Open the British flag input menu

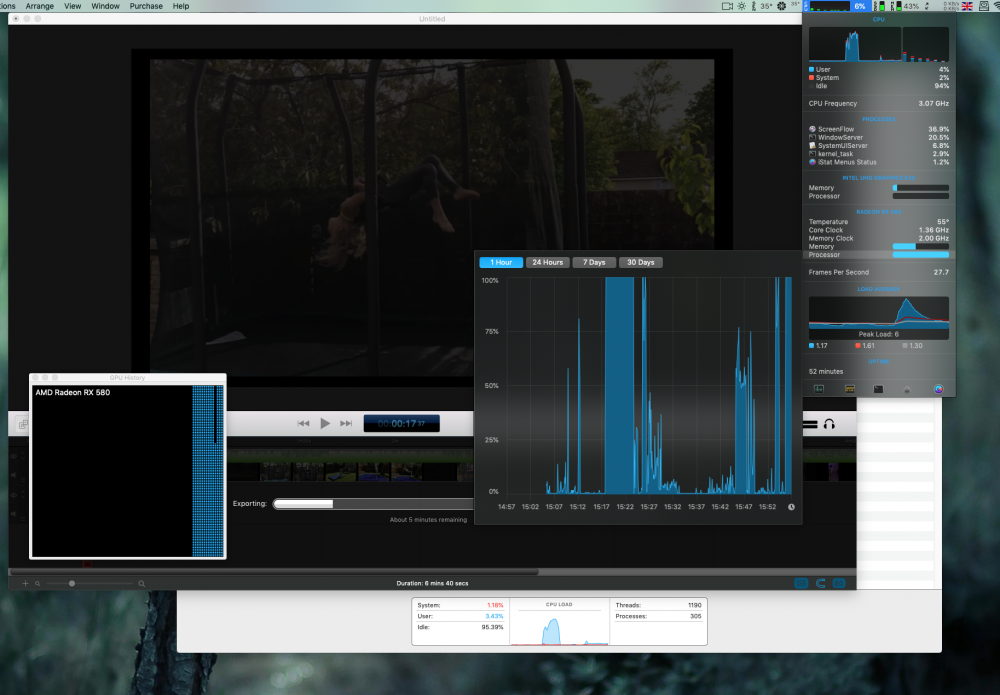coord(967,6)
